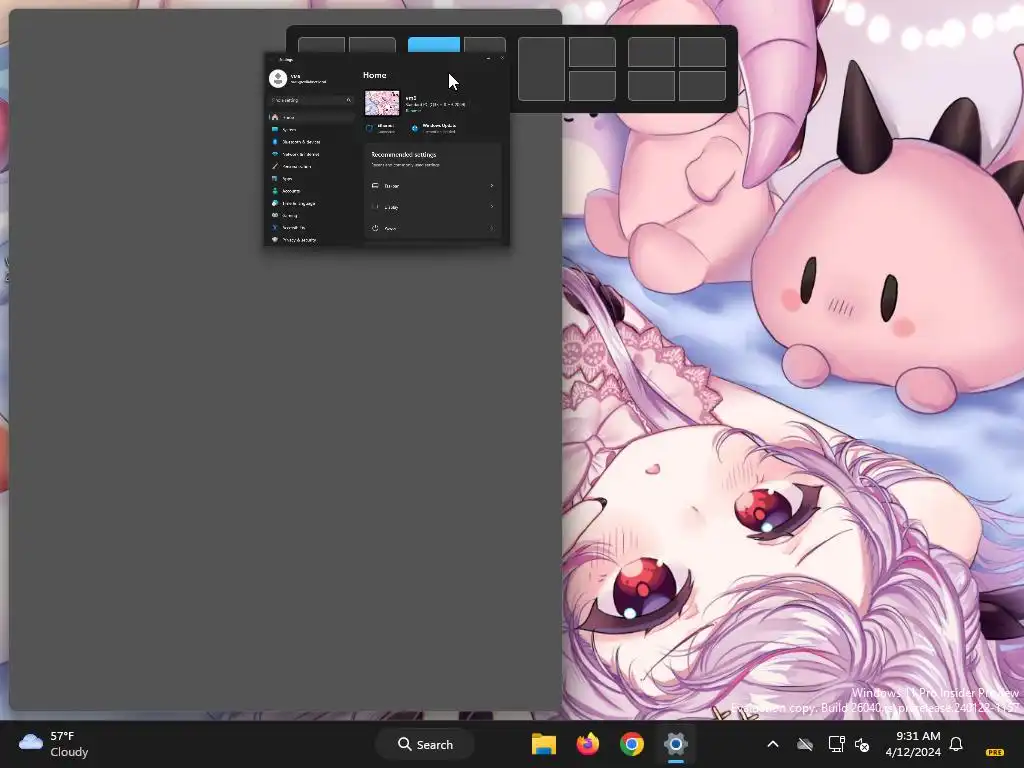Launch Google Chrome from the taskbar
The image size is (1024, 768).
click(632, 744)
